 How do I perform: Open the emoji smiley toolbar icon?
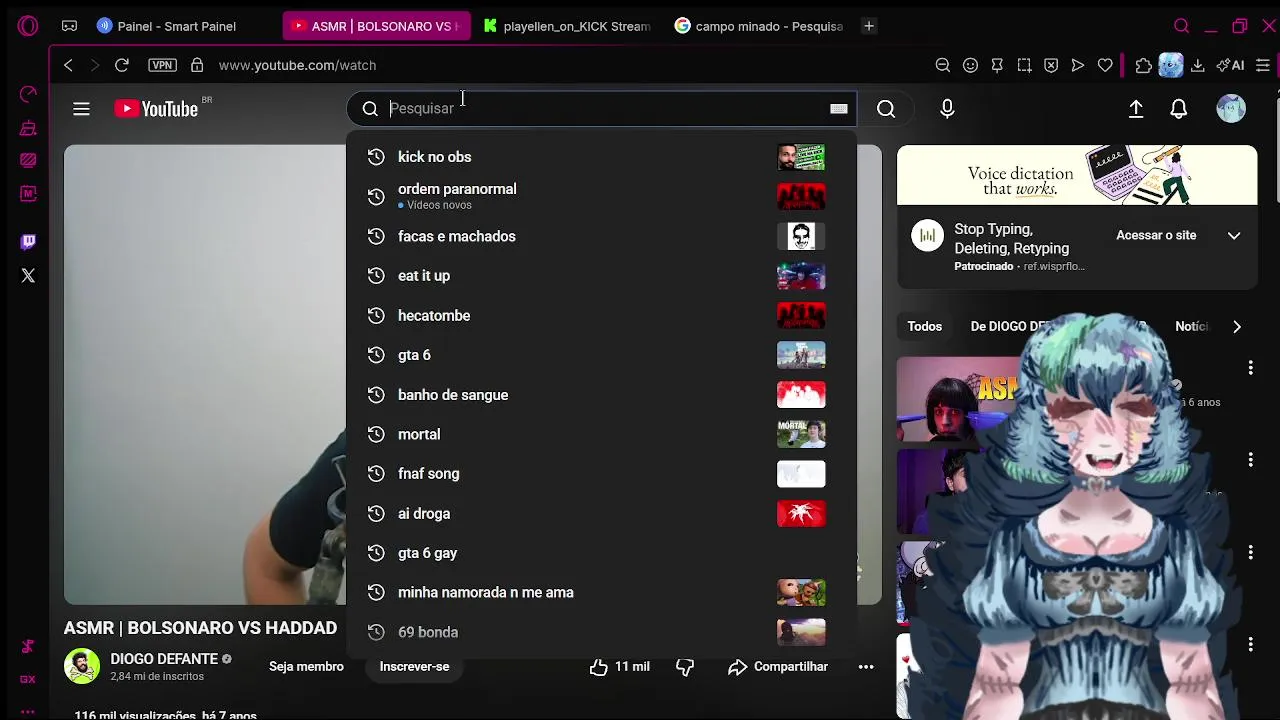pos(970,65)
